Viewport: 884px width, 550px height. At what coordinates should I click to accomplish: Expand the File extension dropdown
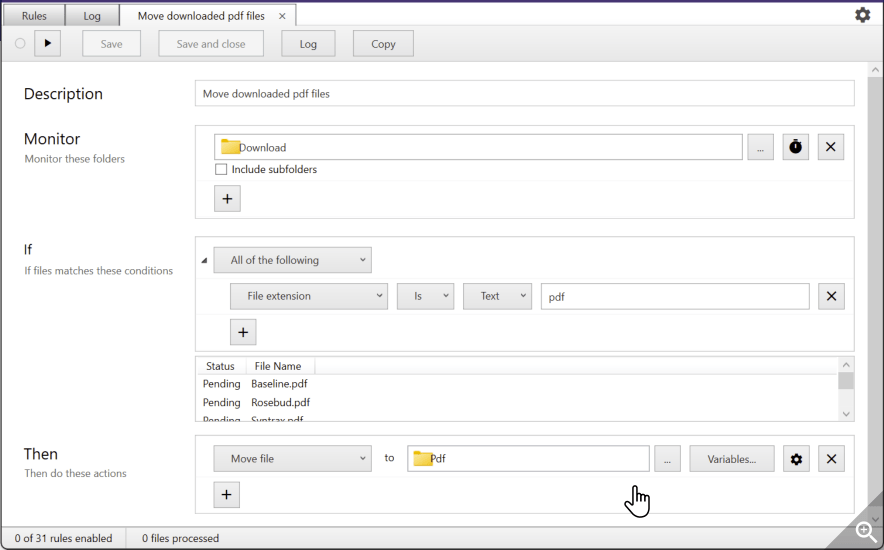pyautogui.click(x=308, y=296)
